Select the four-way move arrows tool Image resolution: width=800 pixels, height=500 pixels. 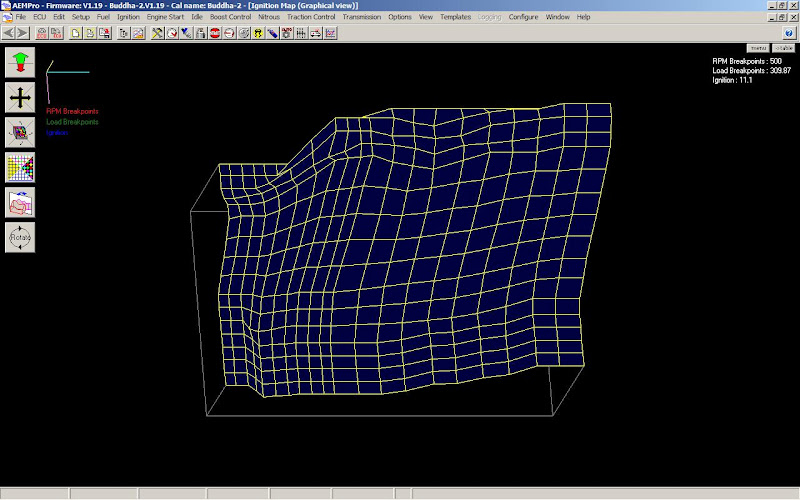pyautogui.click(x=20, y=97)
